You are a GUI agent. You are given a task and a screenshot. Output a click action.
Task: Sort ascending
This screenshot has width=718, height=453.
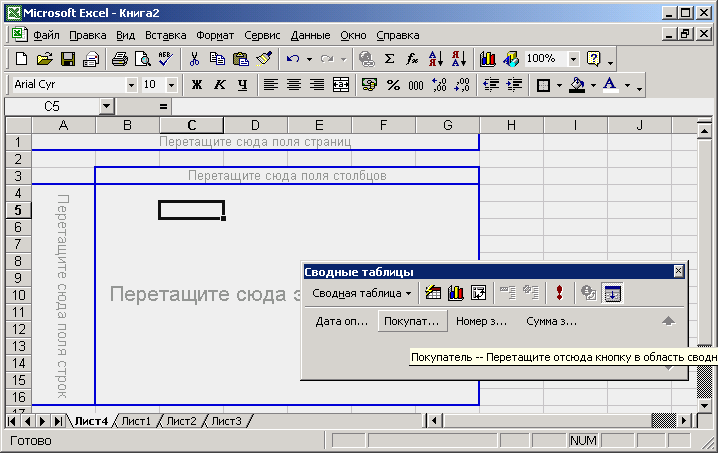tap(435, 59)
